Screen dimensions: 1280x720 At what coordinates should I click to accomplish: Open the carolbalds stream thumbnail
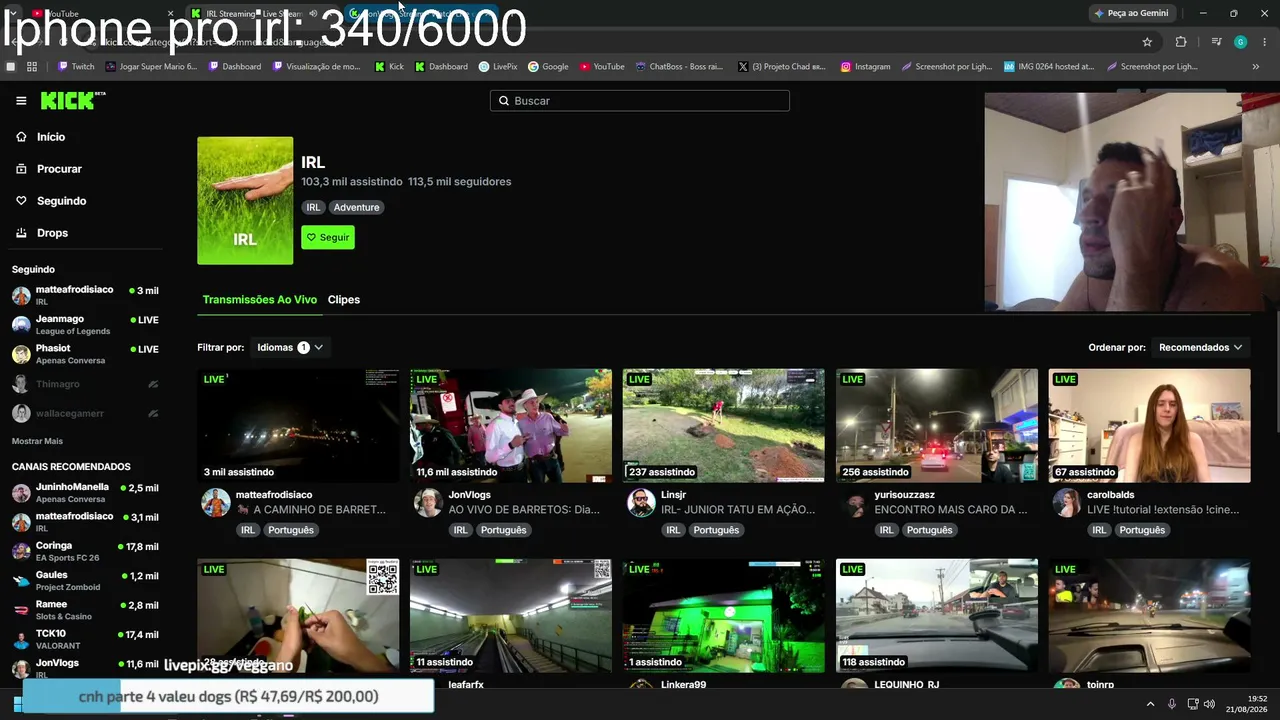pos(1149,426)
